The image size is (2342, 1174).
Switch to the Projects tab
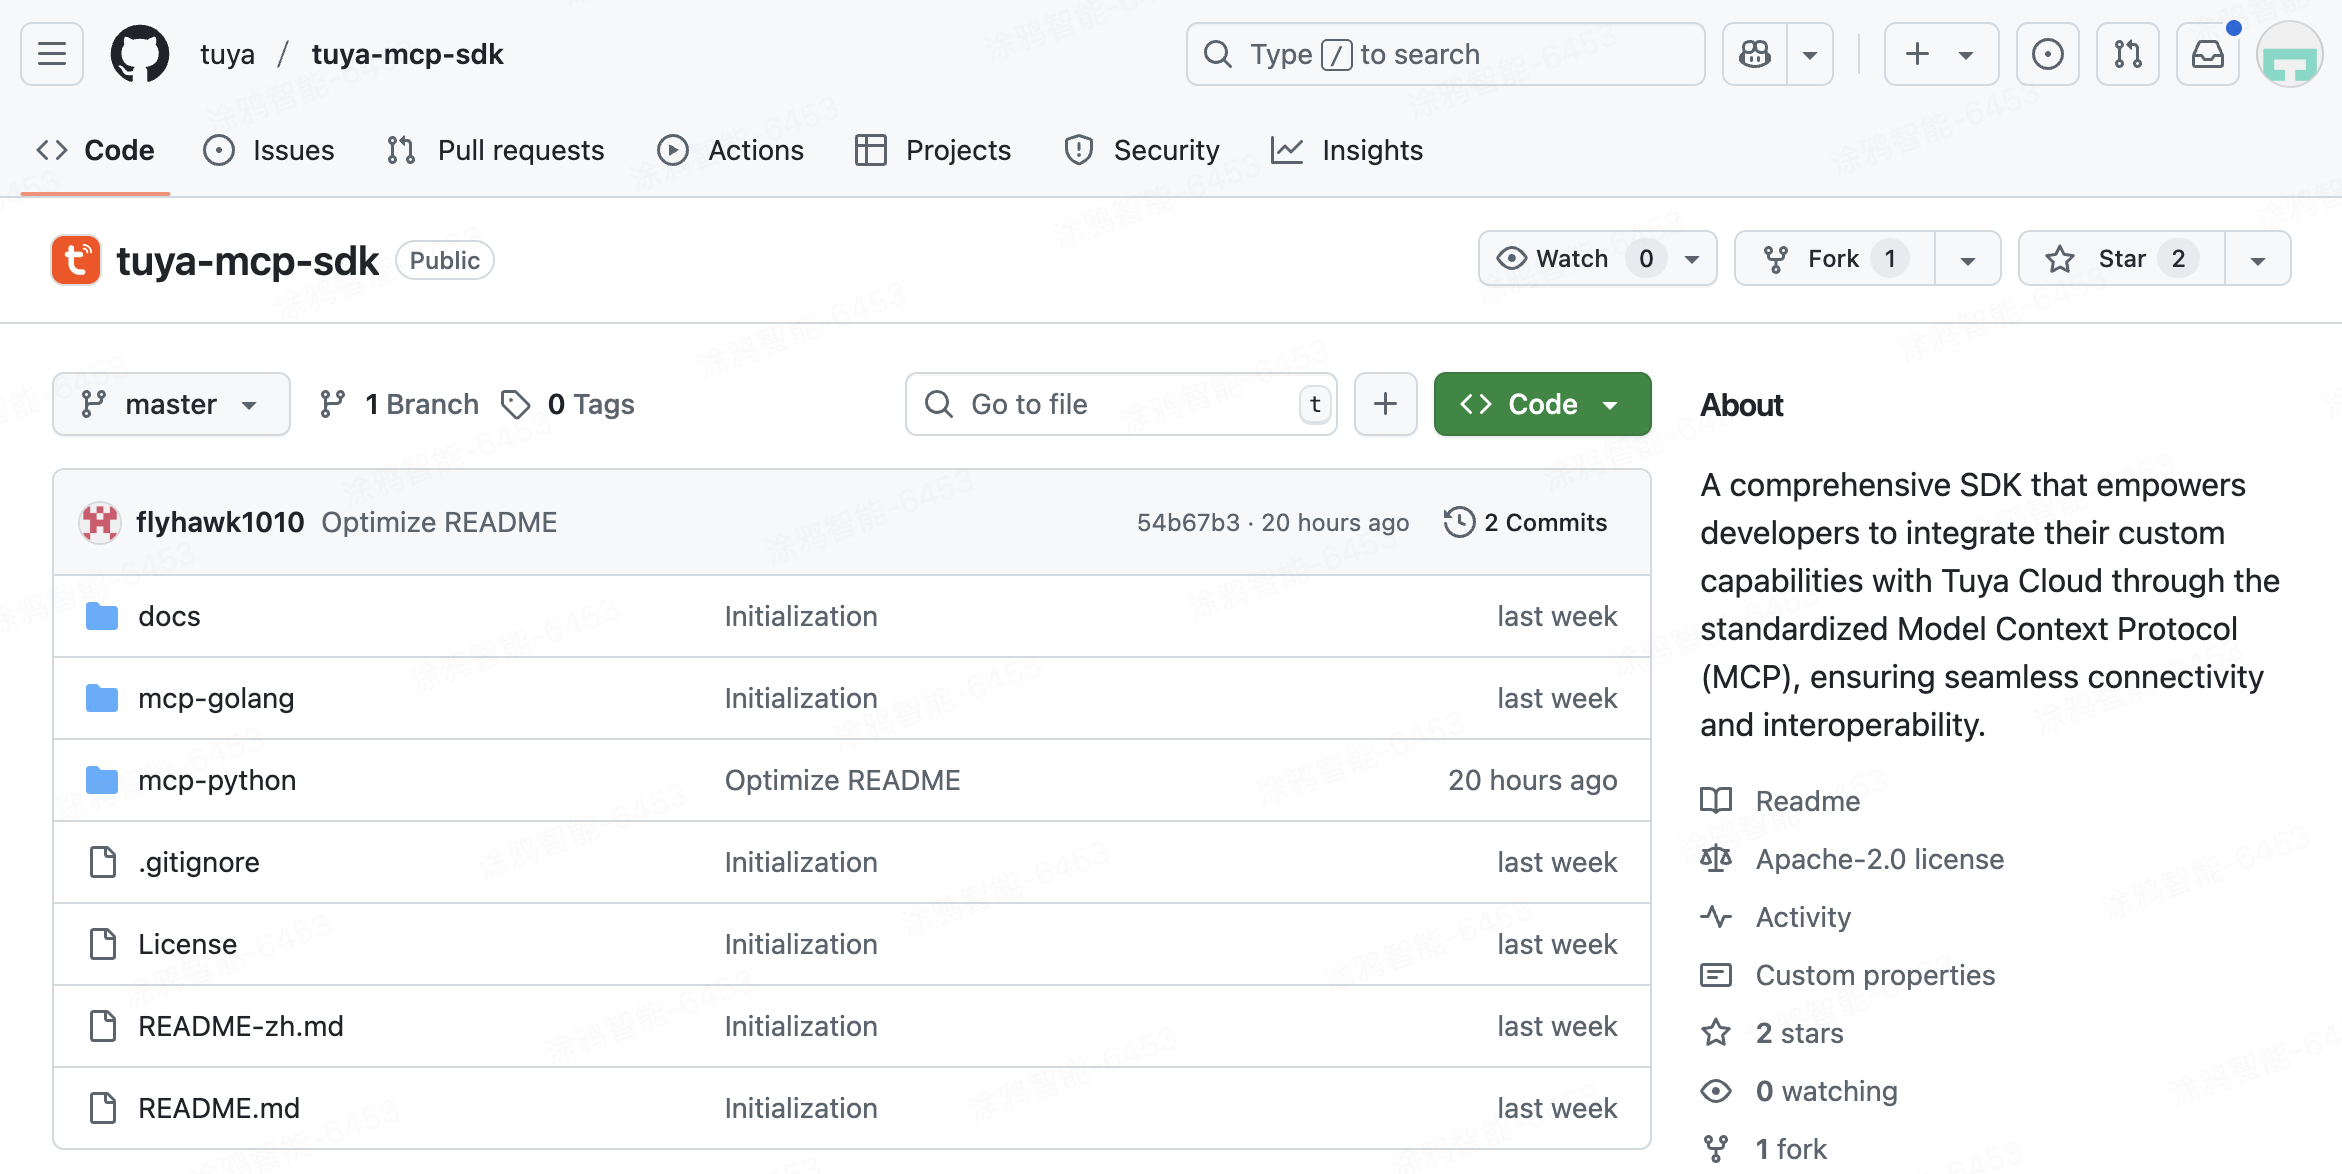pyautogui.click(x=933, y=150)
